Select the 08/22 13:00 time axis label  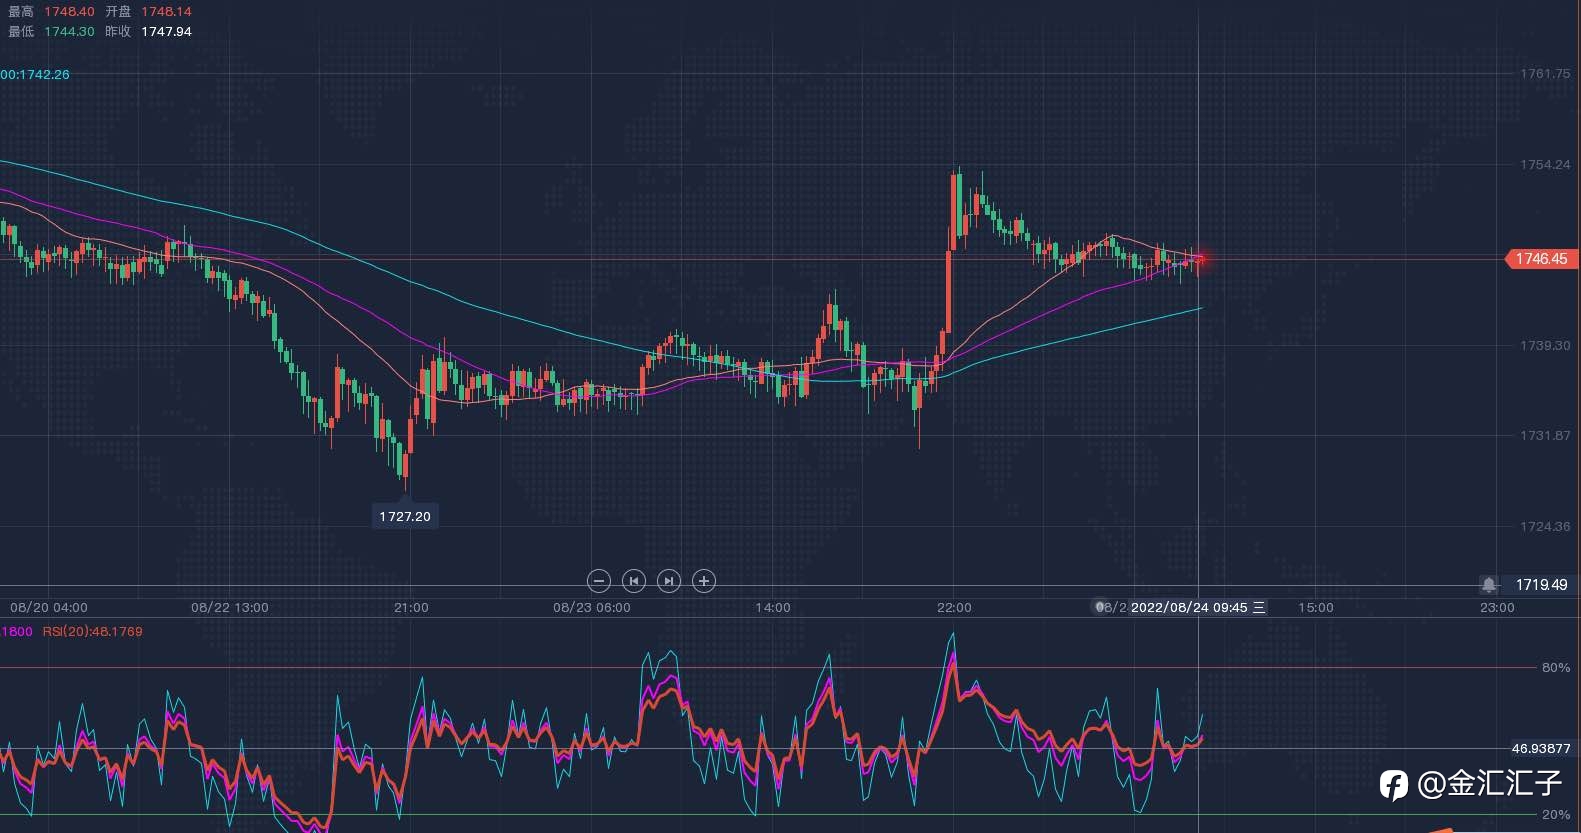pyautogui.click(x=230, y=607)
